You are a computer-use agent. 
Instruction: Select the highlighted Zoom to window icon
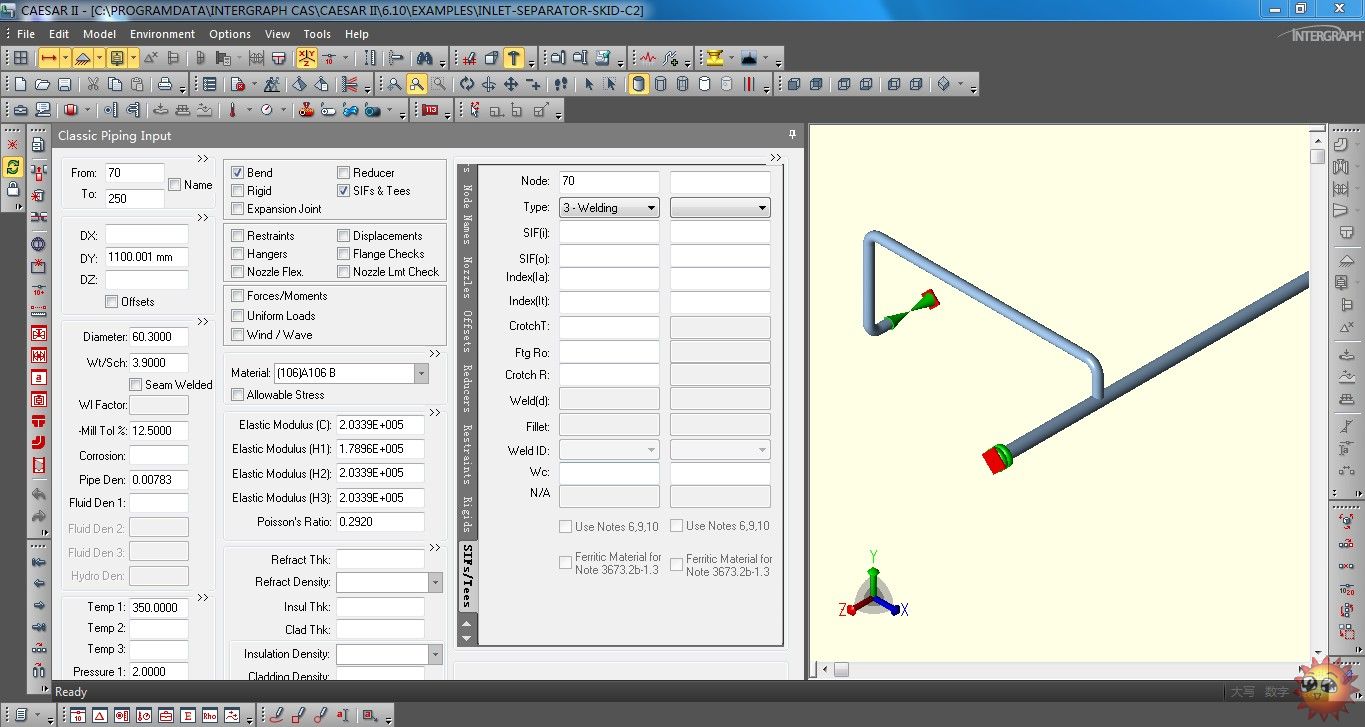click(x=417, y=84)
